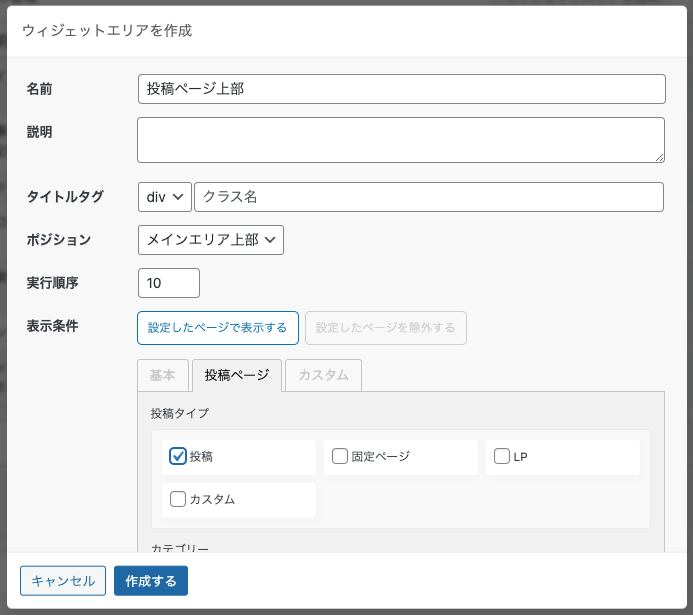The height and width of the screenshot is (615, 693).
Task: Expand the メインエリア上部 position dropdown
Action: tap(211, 240)
